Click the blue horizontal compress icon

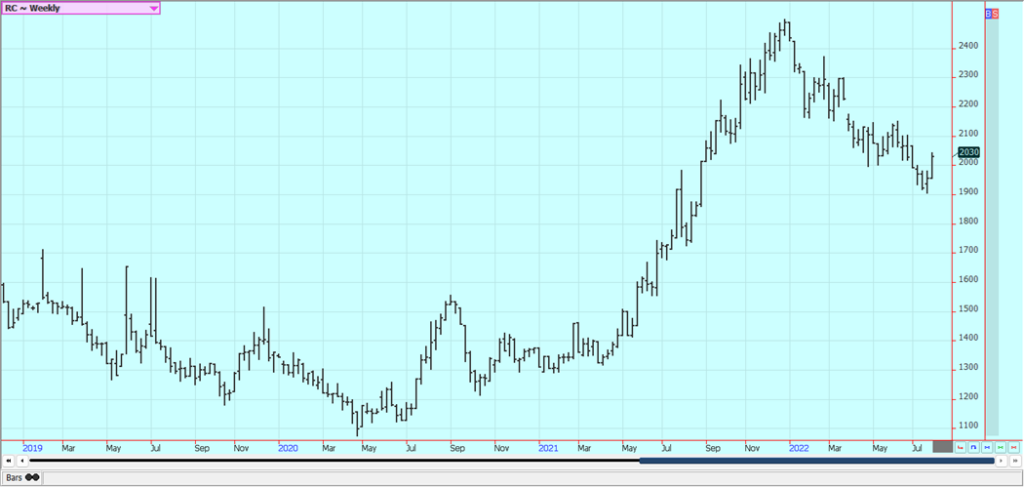point(987,447)
